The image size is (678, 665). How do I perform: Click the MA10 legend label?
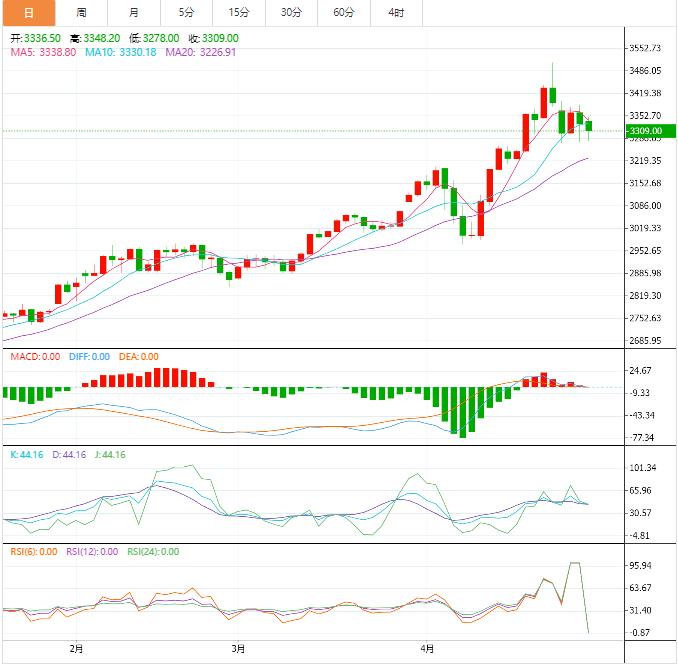(x=121, y=51)
